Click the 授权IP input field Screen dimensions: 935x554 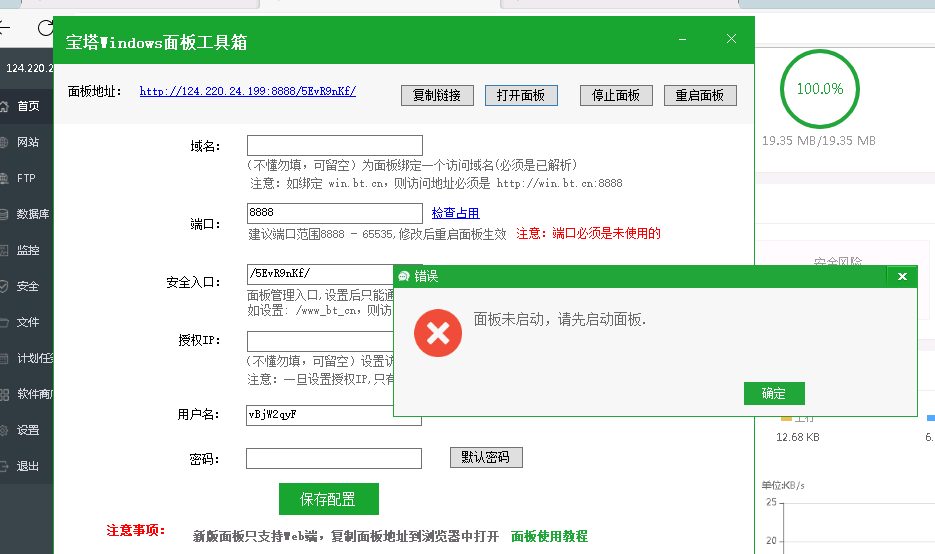point(320,341)
